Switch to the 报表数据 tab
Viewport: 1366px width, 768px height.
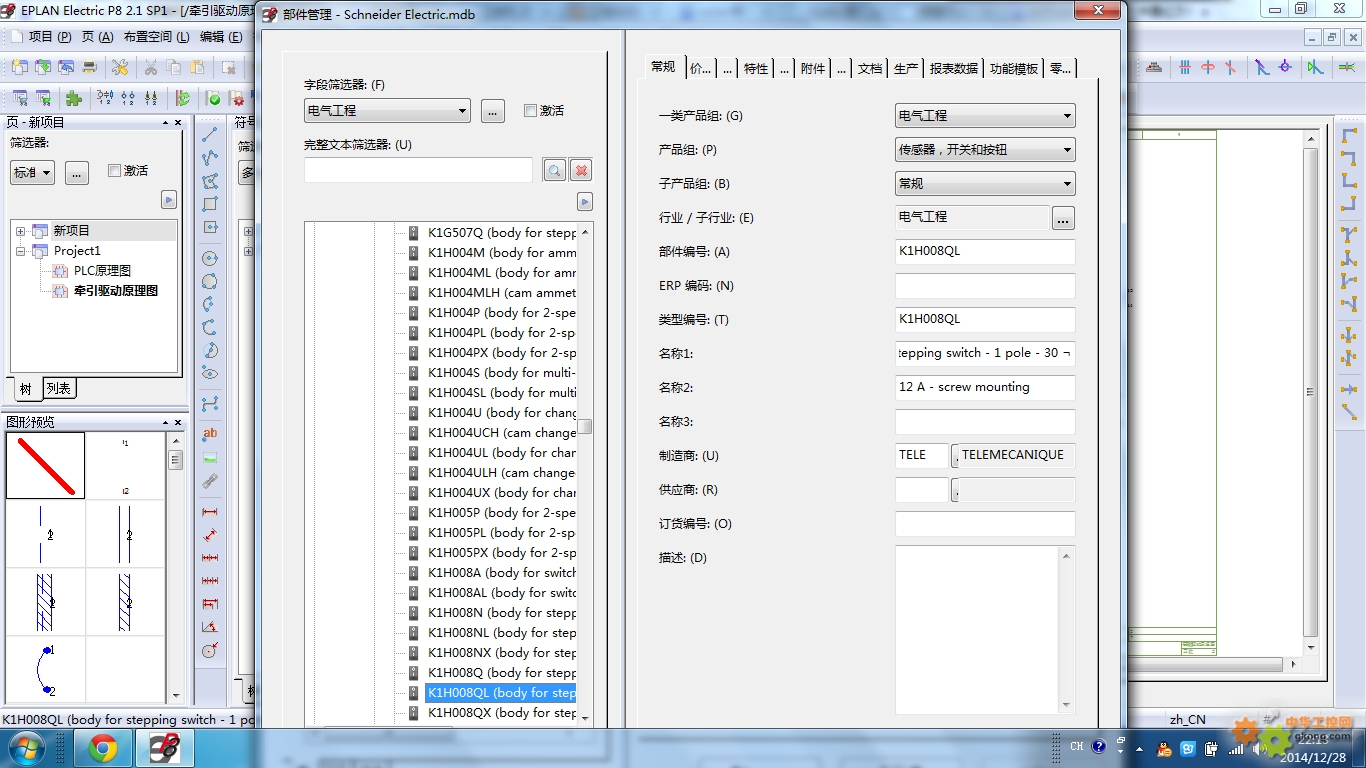pos(953,68)
